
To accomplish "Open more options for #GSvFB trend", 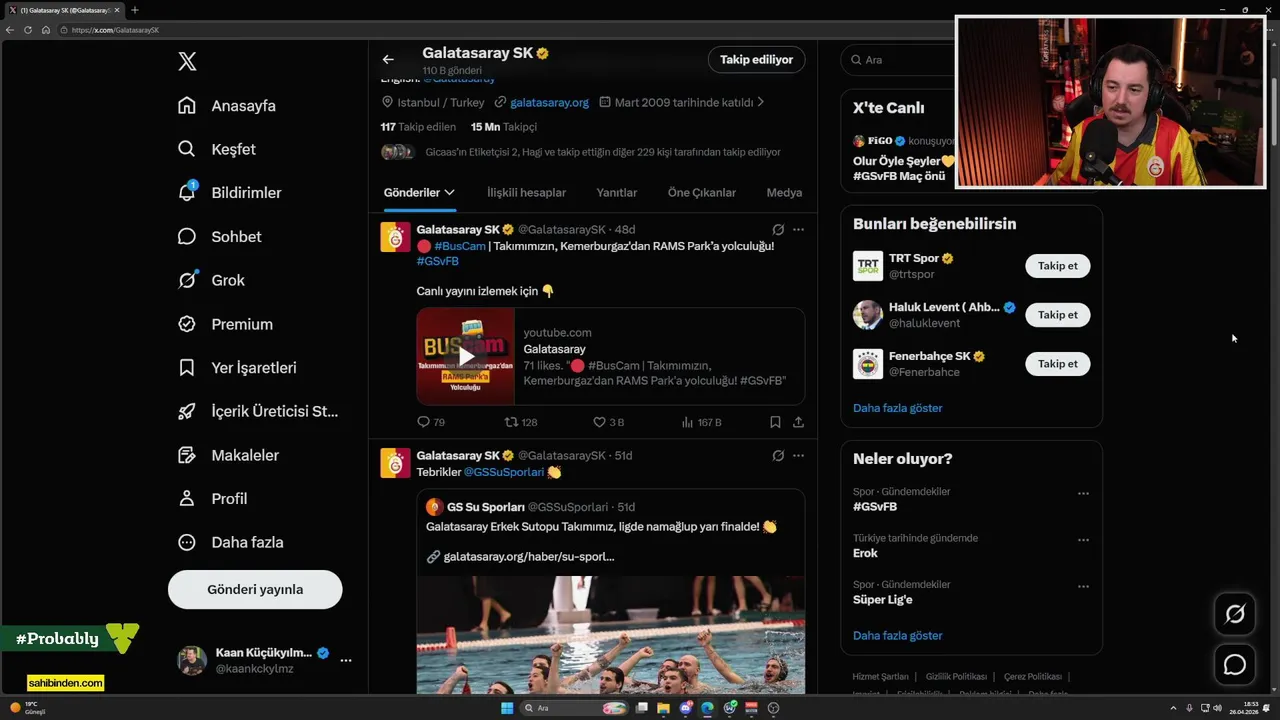I will [1083, 494].
